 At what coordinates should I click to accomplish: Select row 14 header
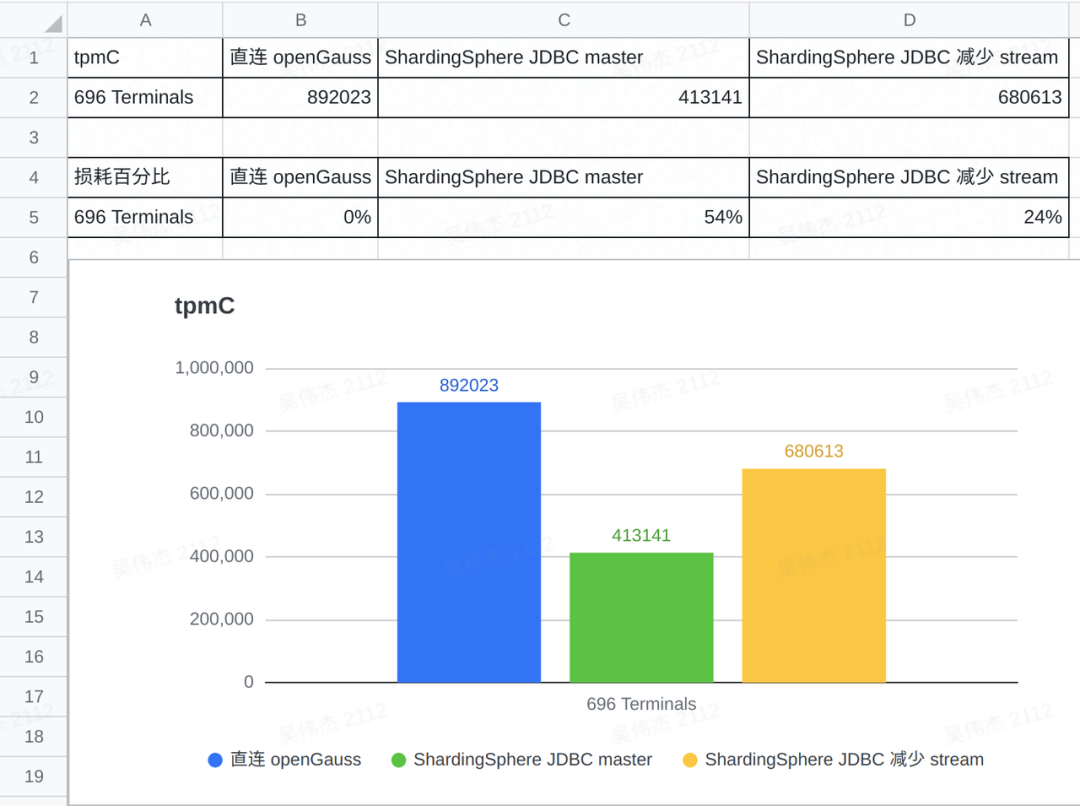coord(34,577)
